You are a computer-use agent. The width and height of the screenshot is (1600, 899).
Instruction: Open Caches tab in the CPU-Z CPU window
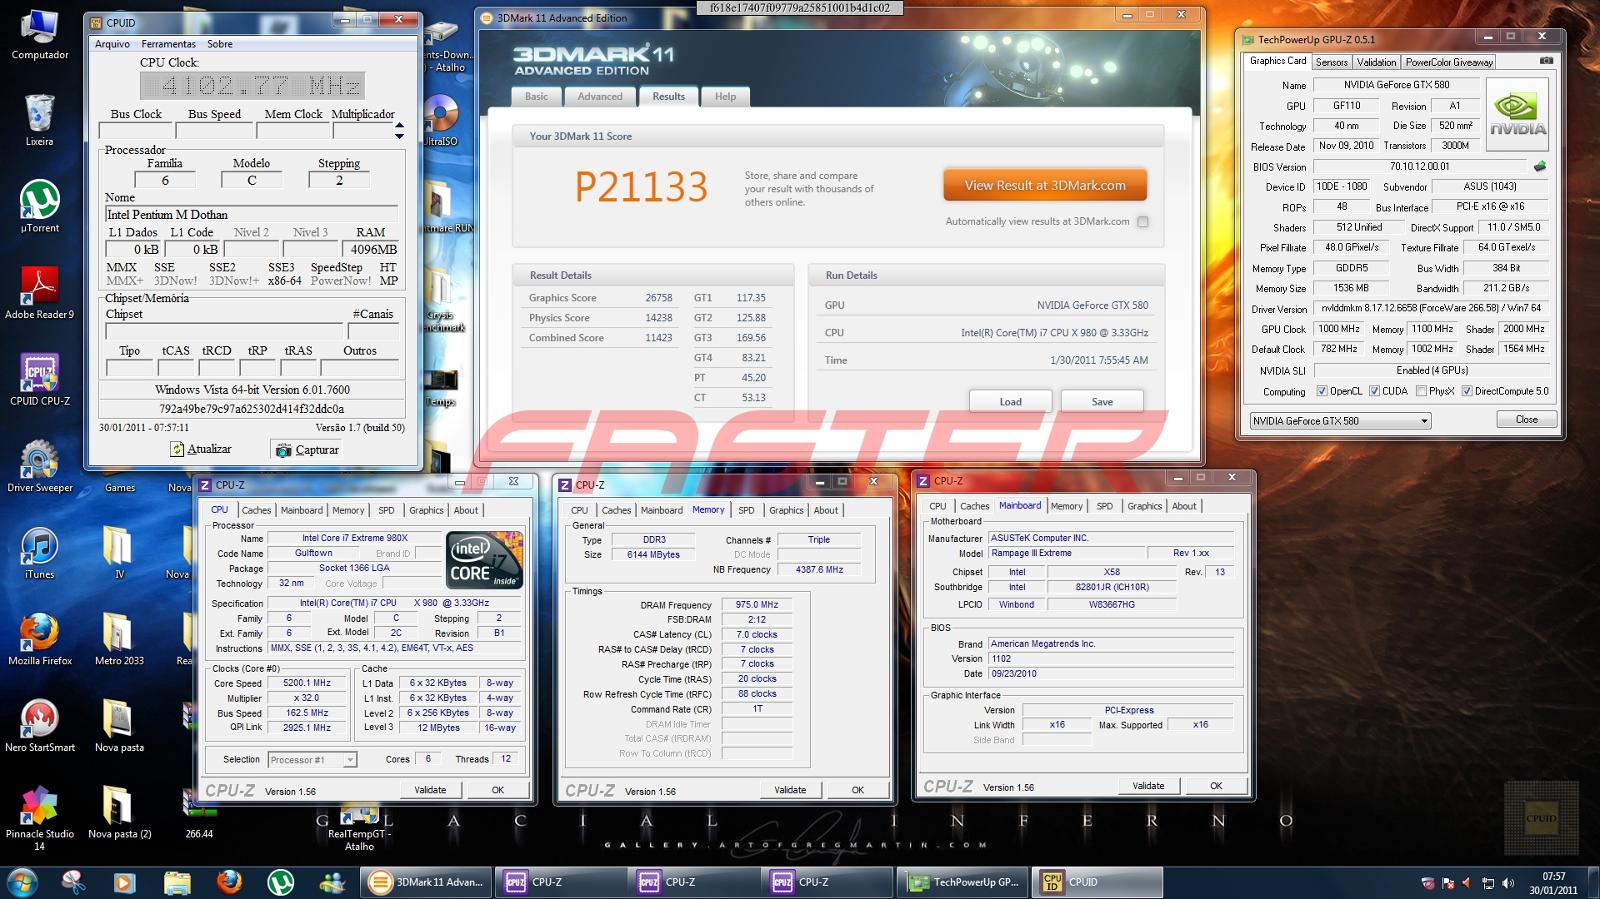256,510
